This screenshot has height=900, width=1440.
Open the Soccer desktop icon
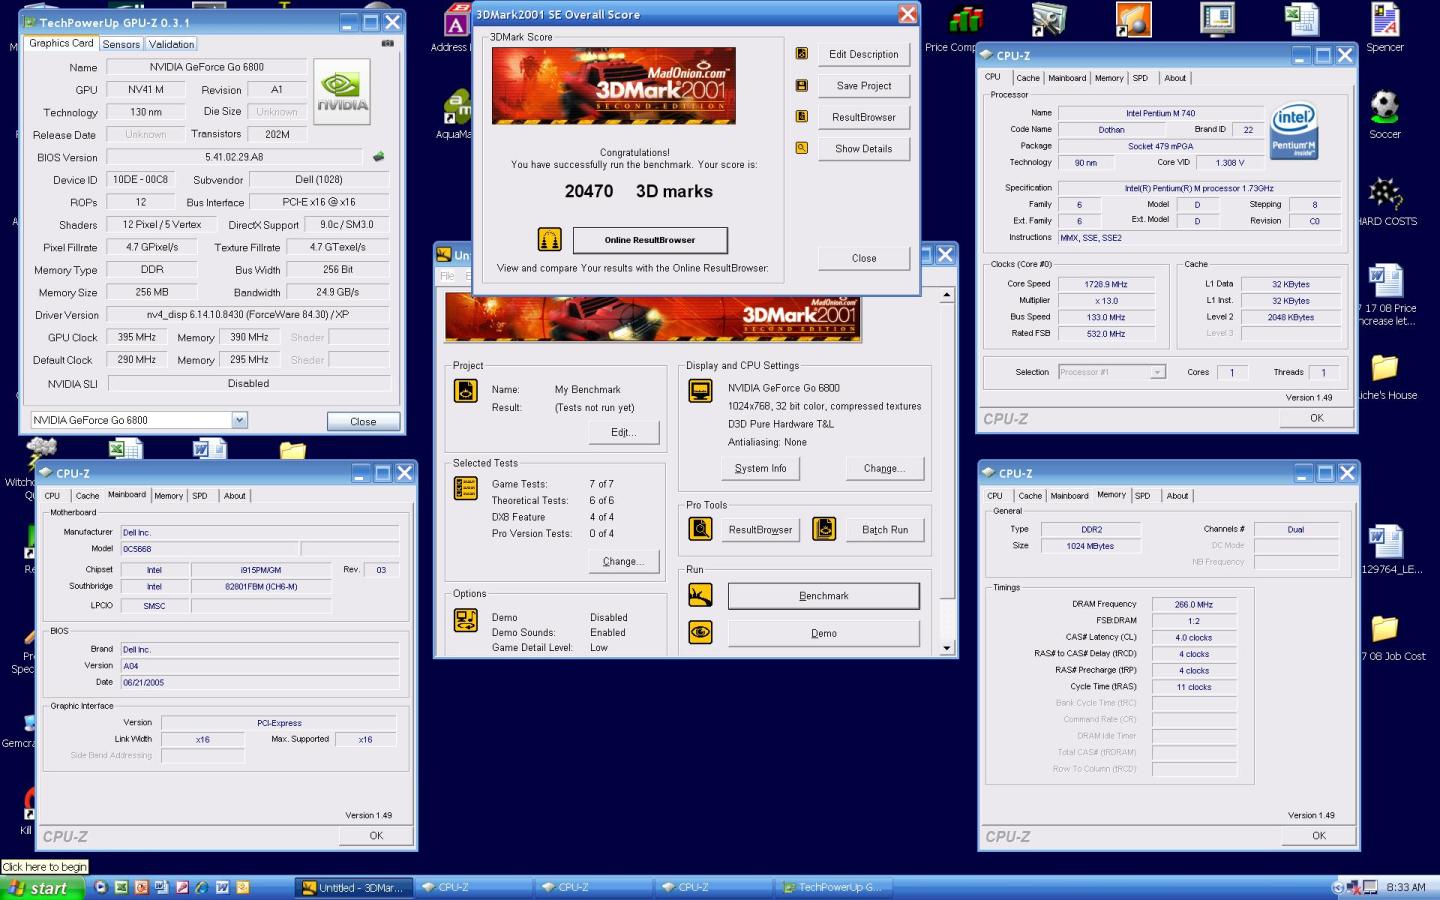tap(1384, 106)
